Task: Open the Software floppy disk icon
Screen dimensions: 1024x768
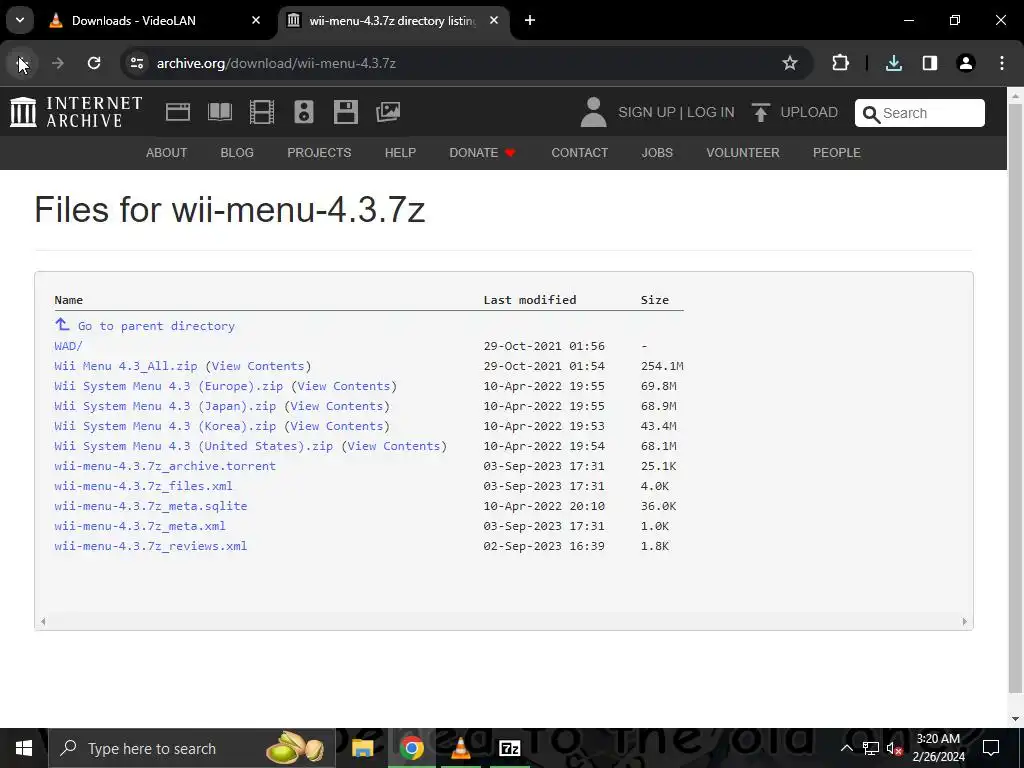Action: (x=345, y=112)
